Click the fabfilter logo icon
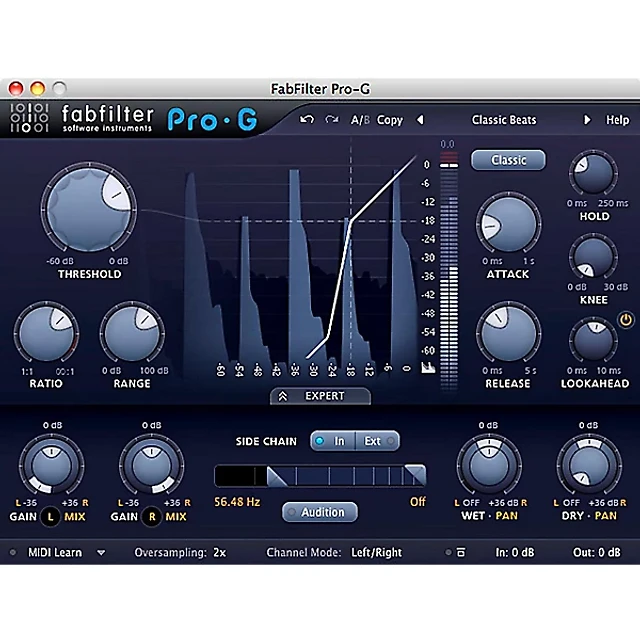This screenshot has height=640, width=640. click(x=28, y=119)
